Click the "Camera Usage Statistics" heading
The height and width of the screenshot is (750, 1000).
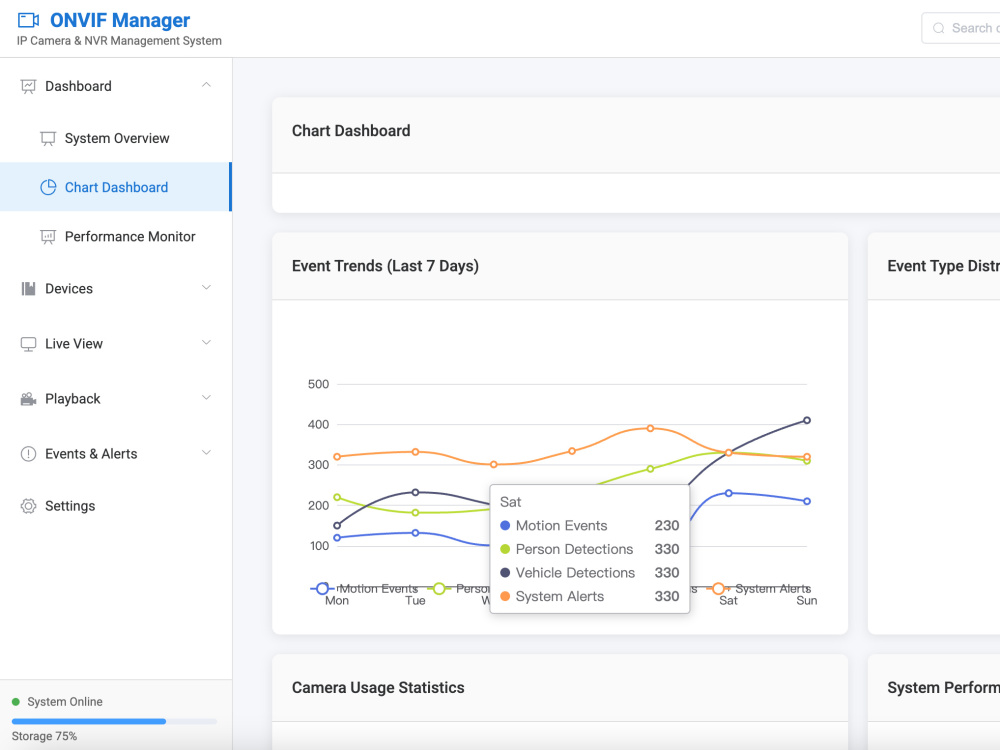coord(378,688)
